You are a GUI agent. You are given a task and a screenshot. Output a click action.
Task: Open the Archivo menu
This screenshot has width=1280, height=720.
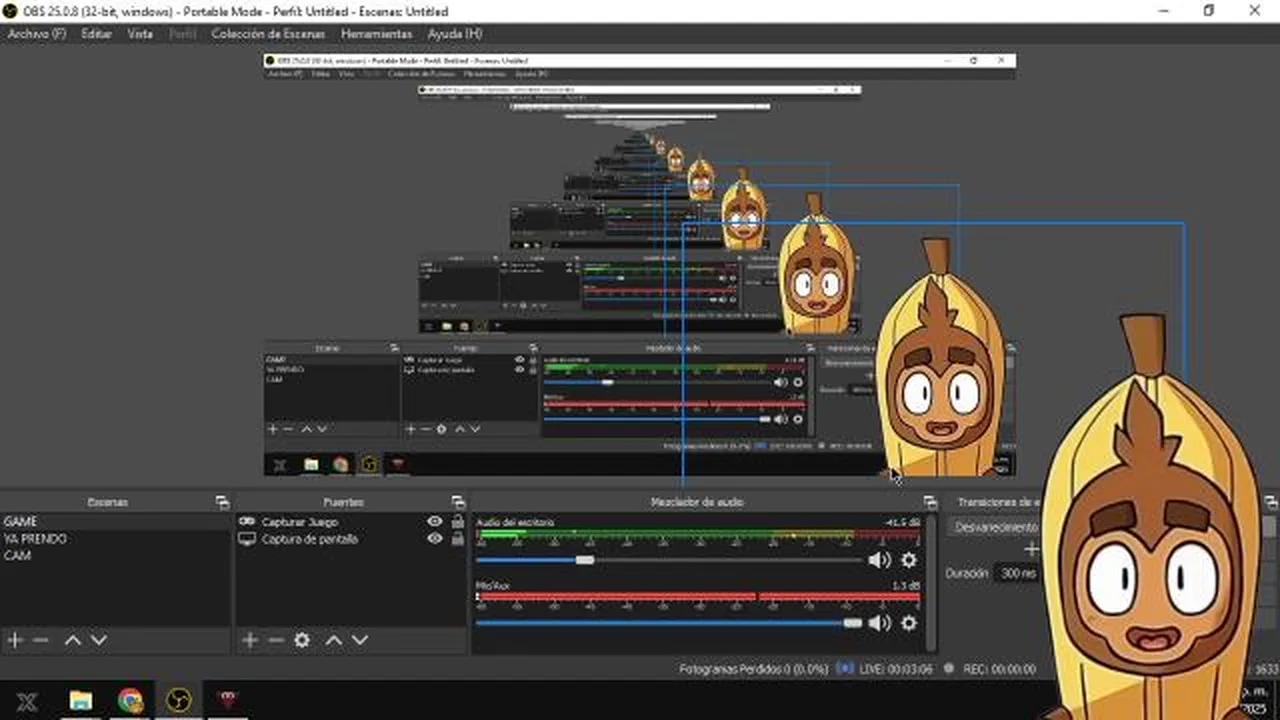(x=37, y=33)
